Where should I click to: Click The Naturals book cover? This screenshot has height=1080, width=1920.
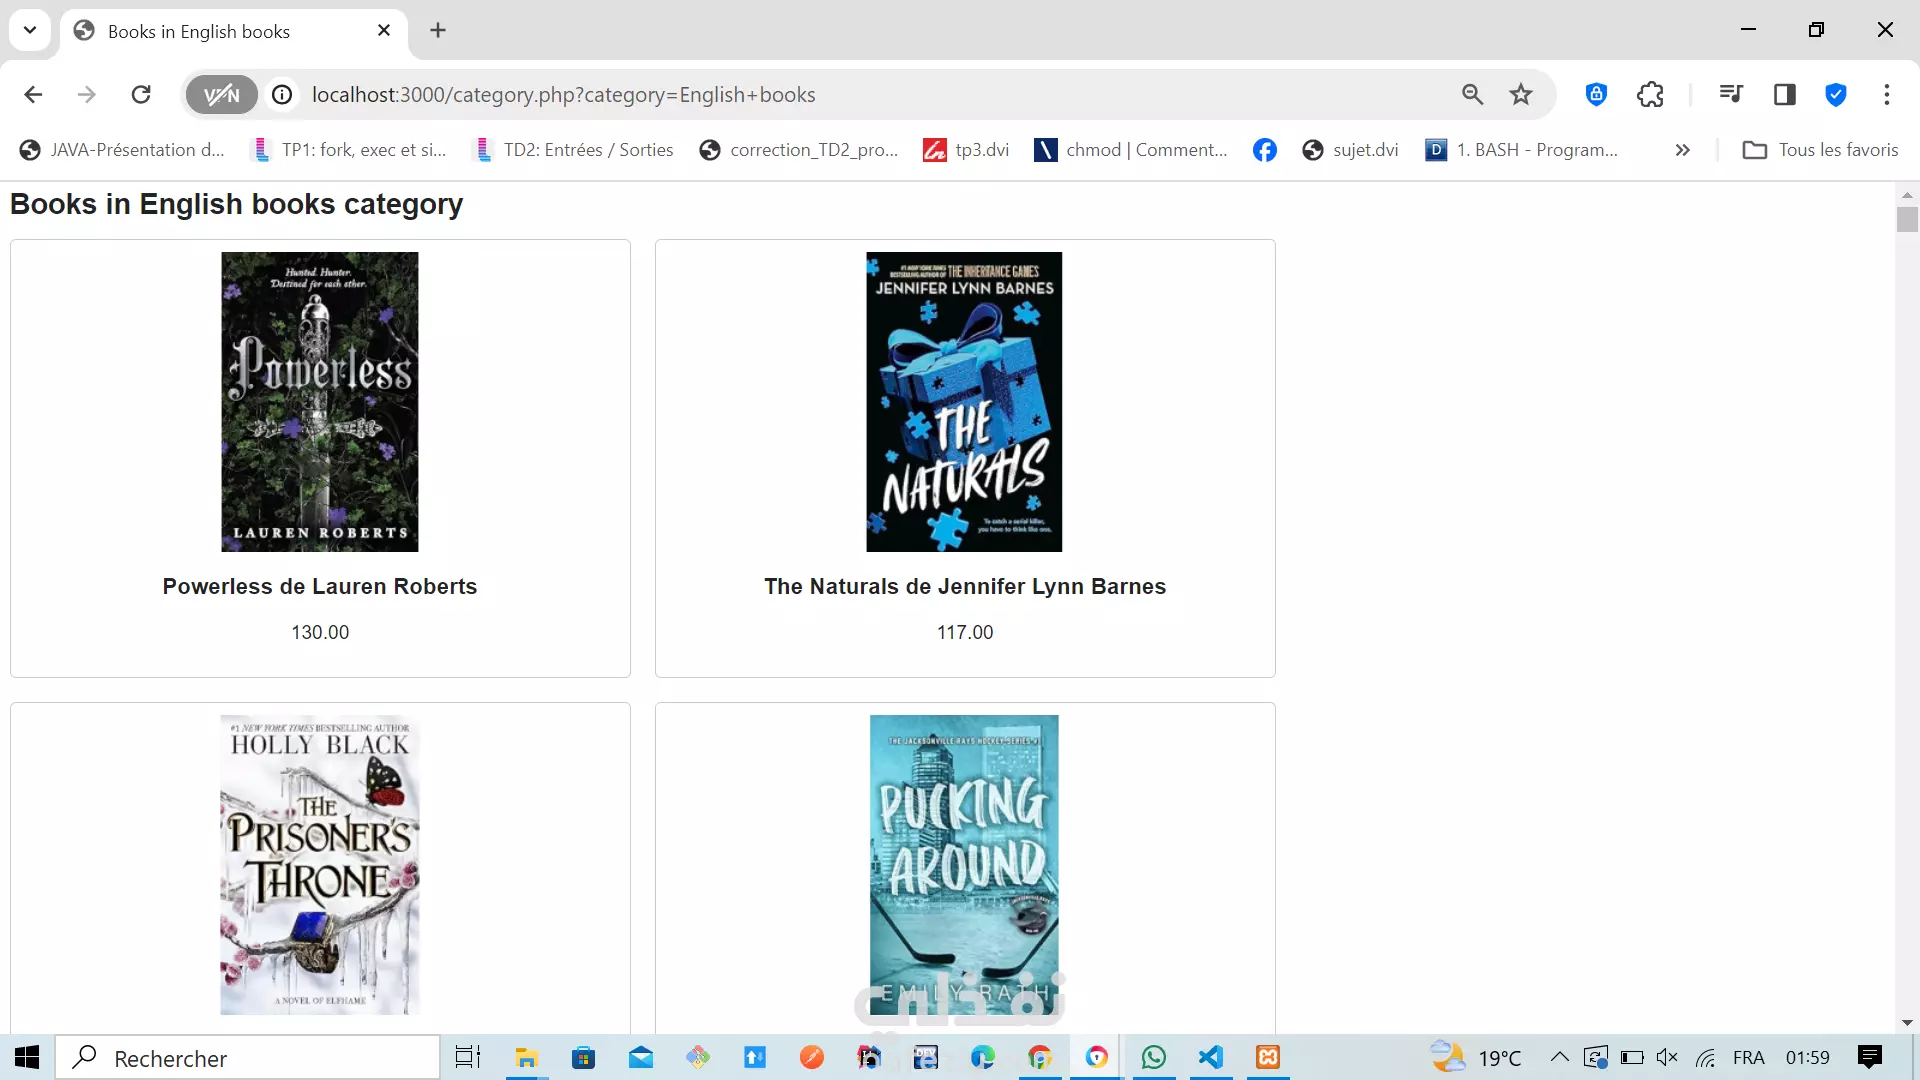(964, 402)
